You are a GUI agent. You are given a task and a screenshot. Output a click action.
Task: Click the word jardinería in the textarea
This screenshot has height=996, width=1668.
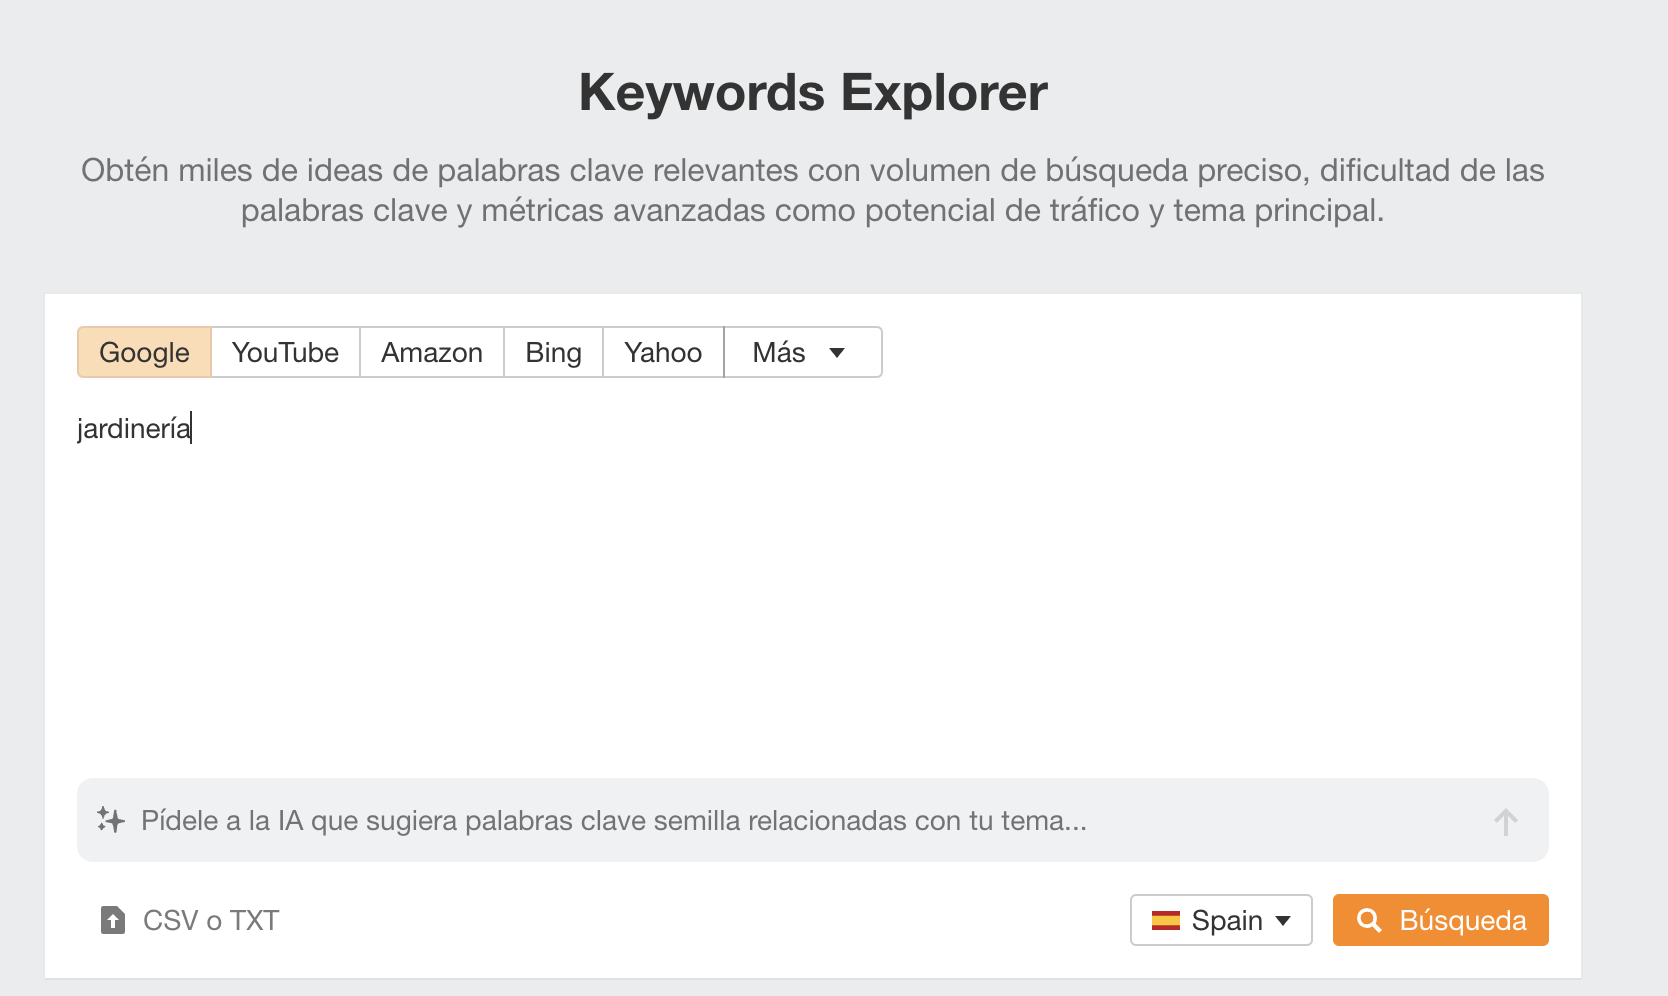coord(132,428)
